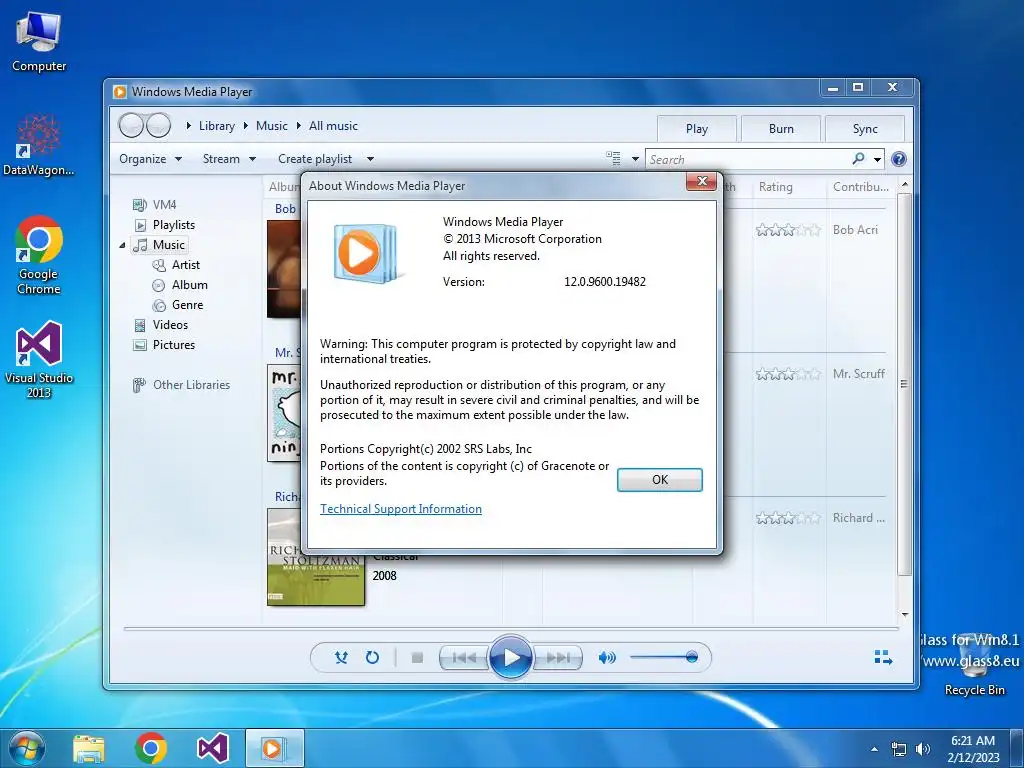Click All music in the breadcrumb
The width and height of the screenshot is (1024, 768).
click(x=333, y=126)
